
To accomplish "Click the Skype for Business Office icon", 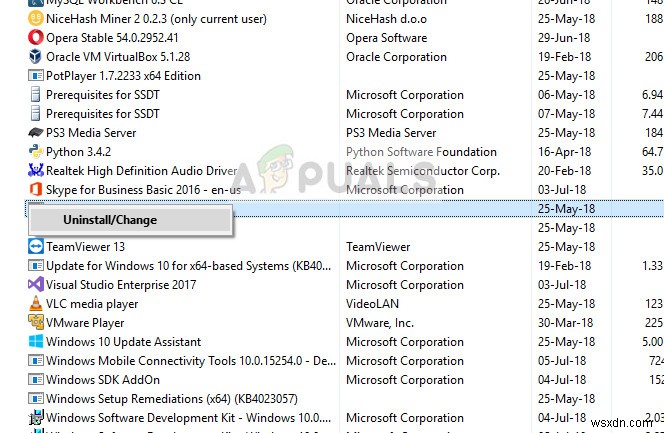I will pos(36,190).
